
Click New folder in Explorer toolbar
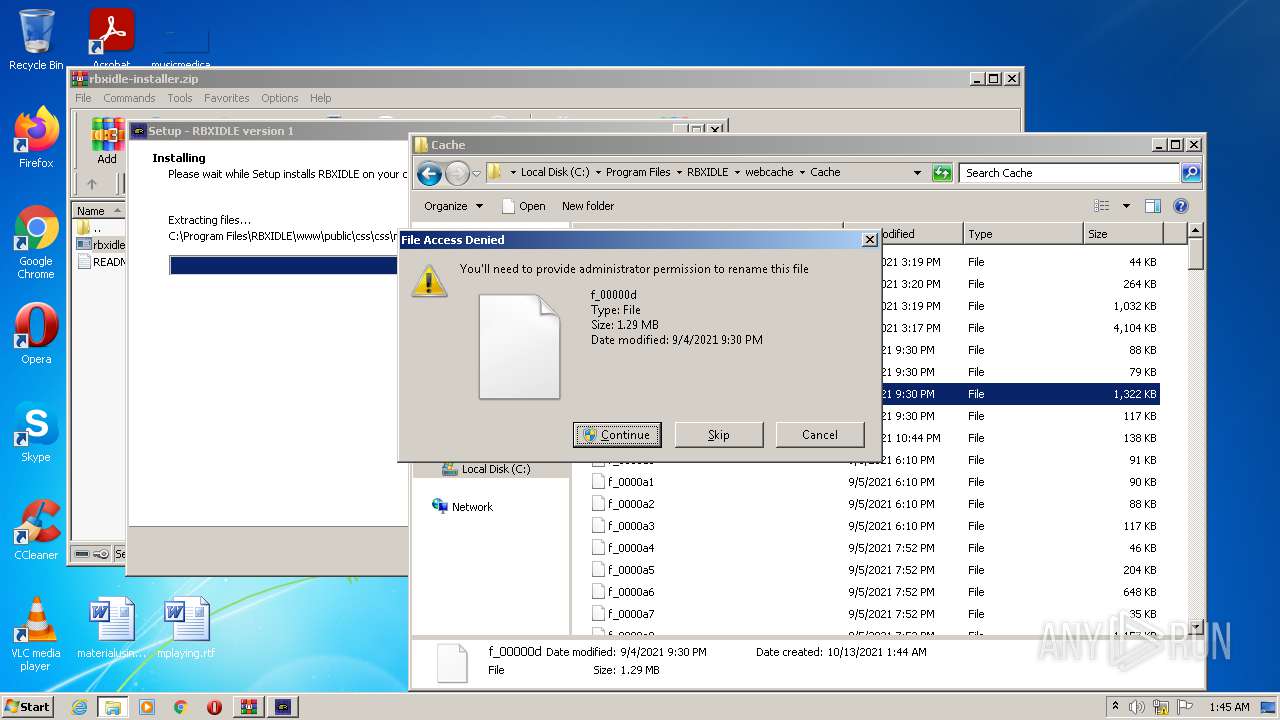point(588,206)
